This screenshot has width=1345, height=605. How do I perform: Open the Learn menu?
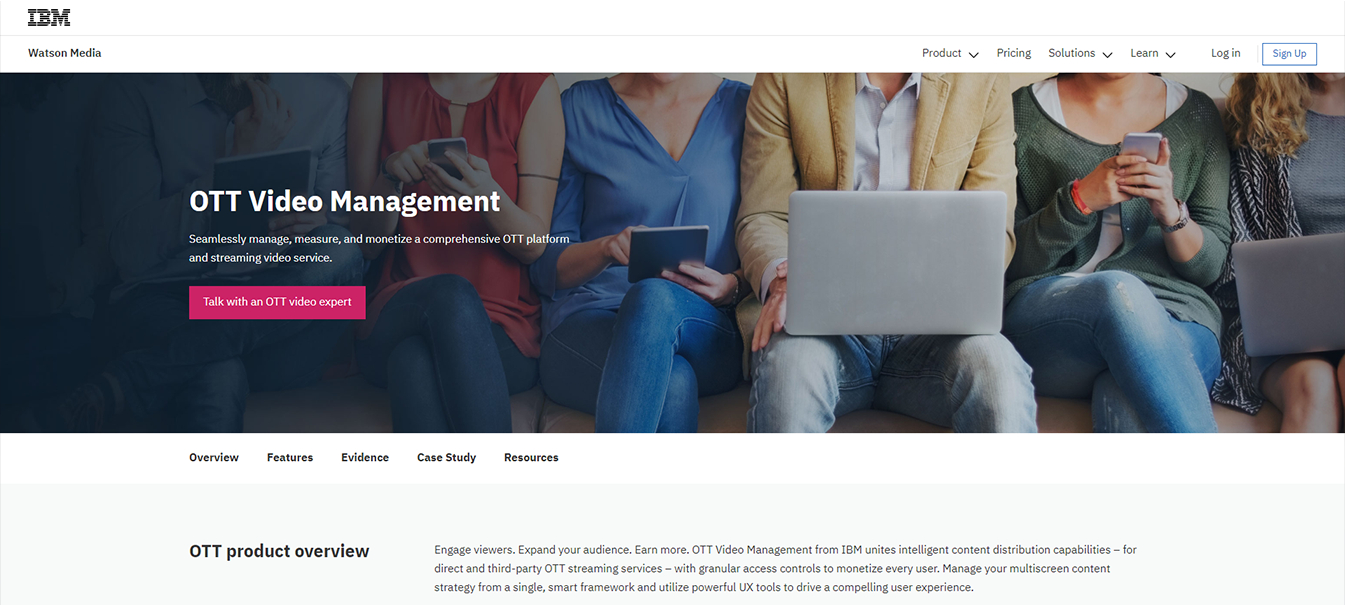click(1144, 53)
